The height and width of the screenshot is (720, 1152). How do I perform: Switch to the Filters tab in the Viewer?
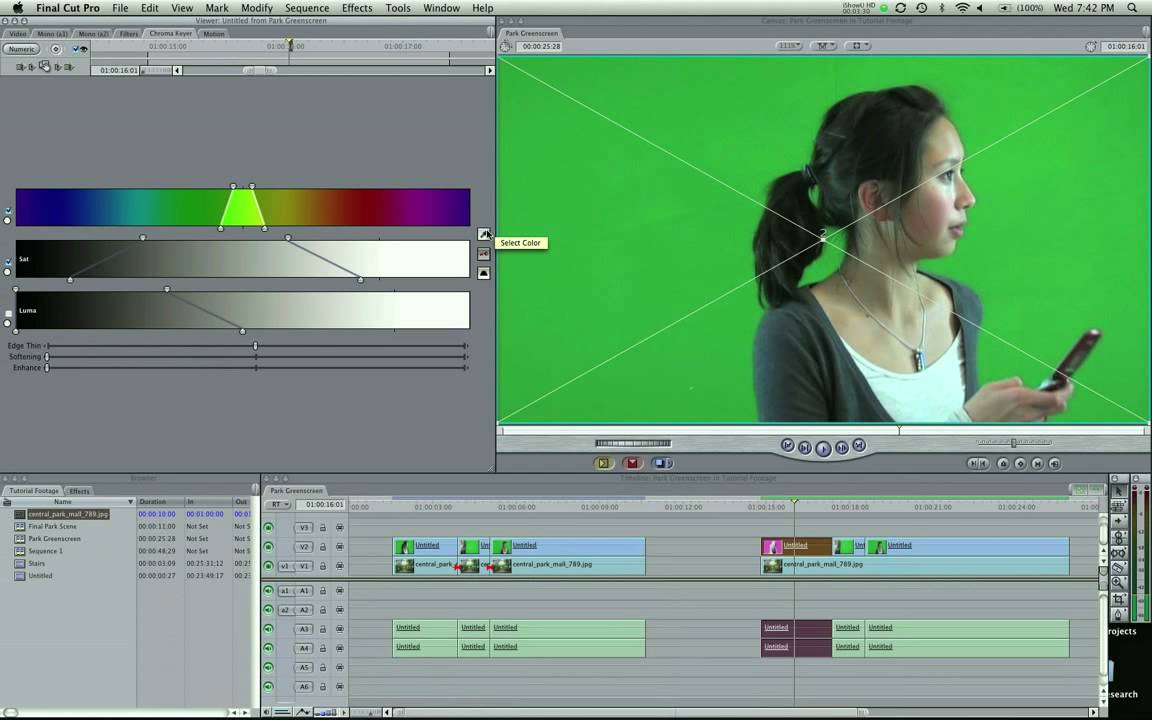tap(129, 34)
